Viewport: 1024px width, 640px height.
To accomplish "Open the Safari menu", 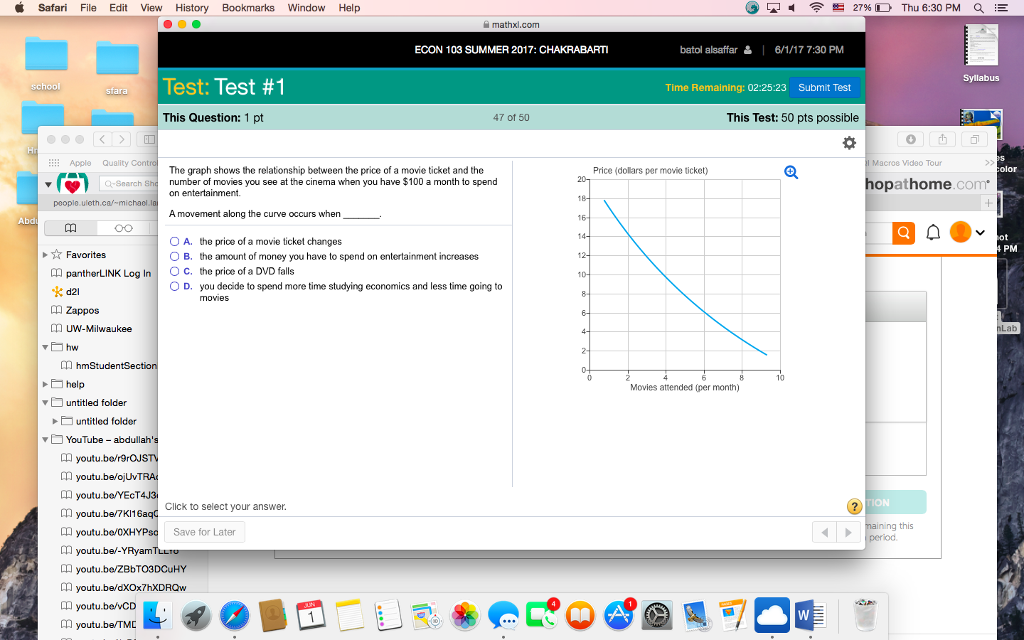I will [x=52, y=8].
